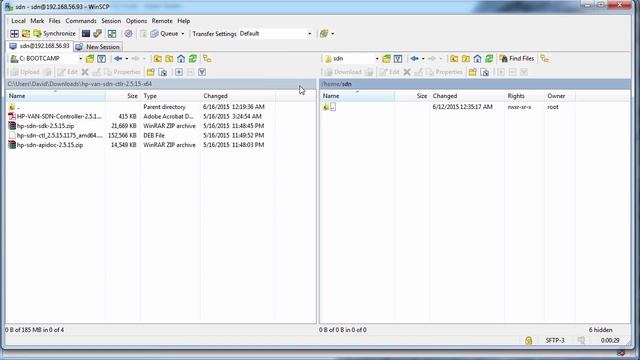
Task: Go back in local panel history
Action: [118, 59]
